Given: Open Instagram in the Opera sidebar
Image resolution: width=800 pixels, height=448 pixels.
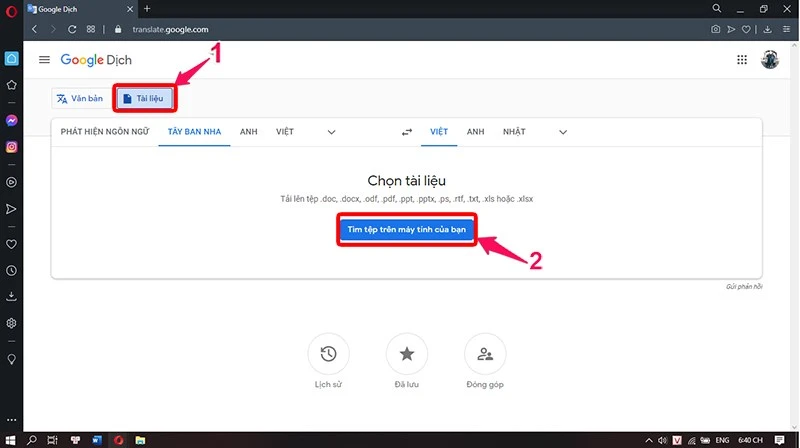Looking at the screenshot, I should click(11, 147).
